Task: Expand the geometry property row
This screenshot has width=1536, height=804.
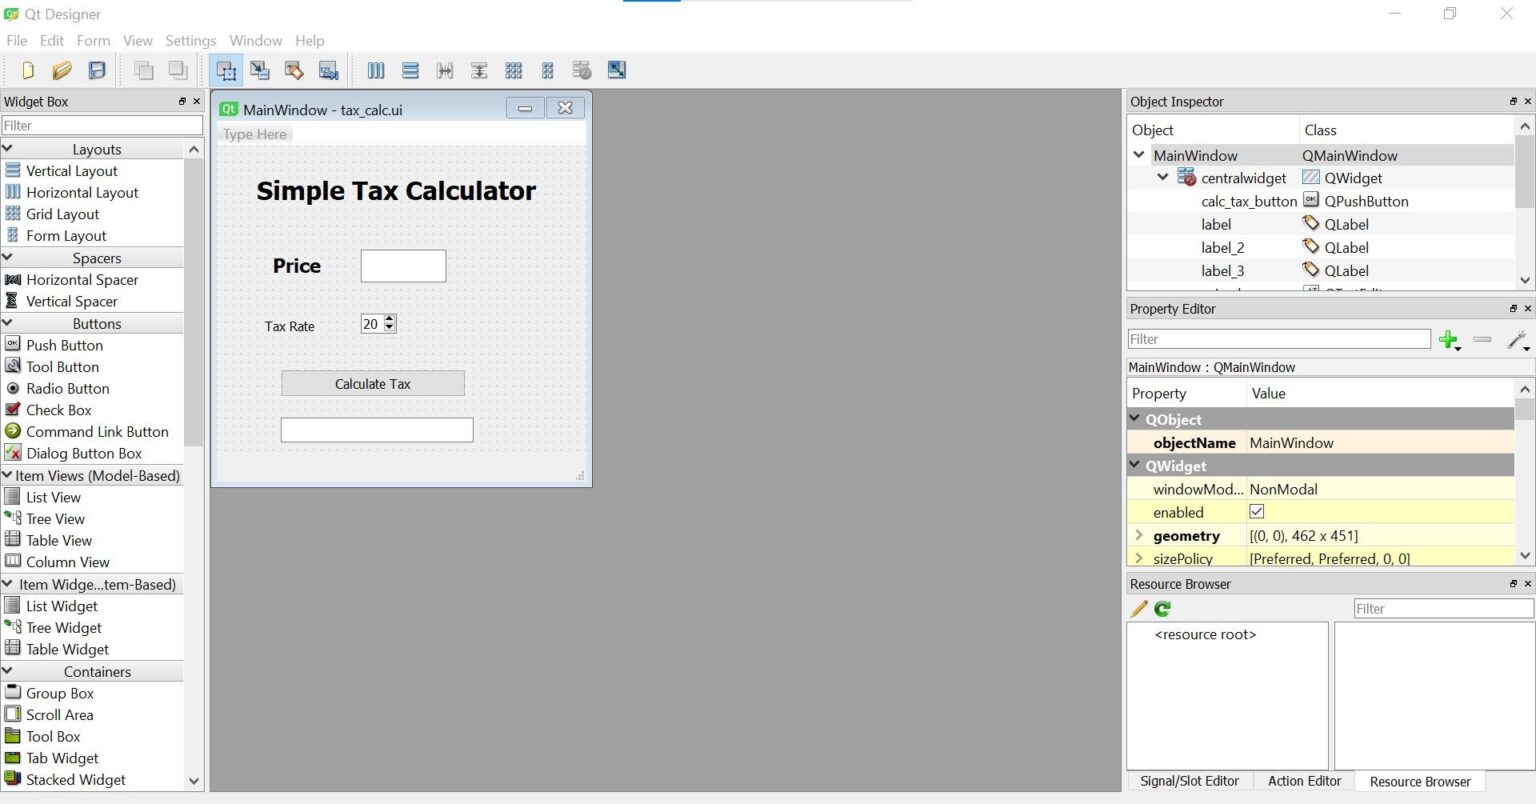Action: (x=1139, y=535)
